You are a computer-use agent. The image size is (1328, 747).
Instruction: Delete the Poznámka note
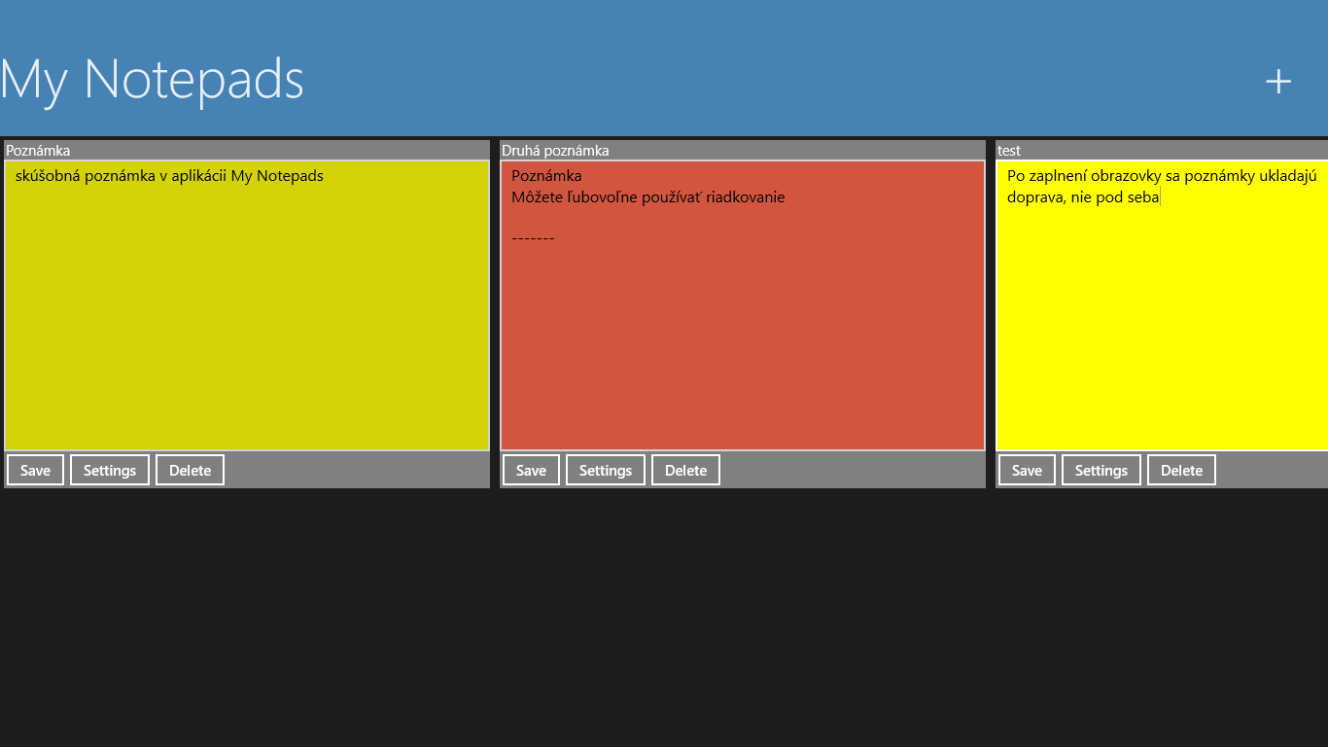tap(190, 470)
